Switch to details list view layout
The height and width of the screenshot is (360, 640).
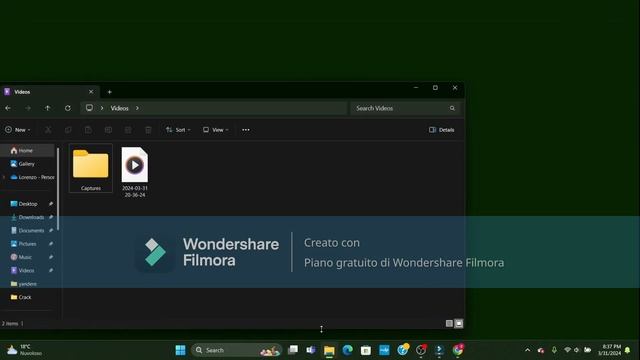[x=449, y=323]
